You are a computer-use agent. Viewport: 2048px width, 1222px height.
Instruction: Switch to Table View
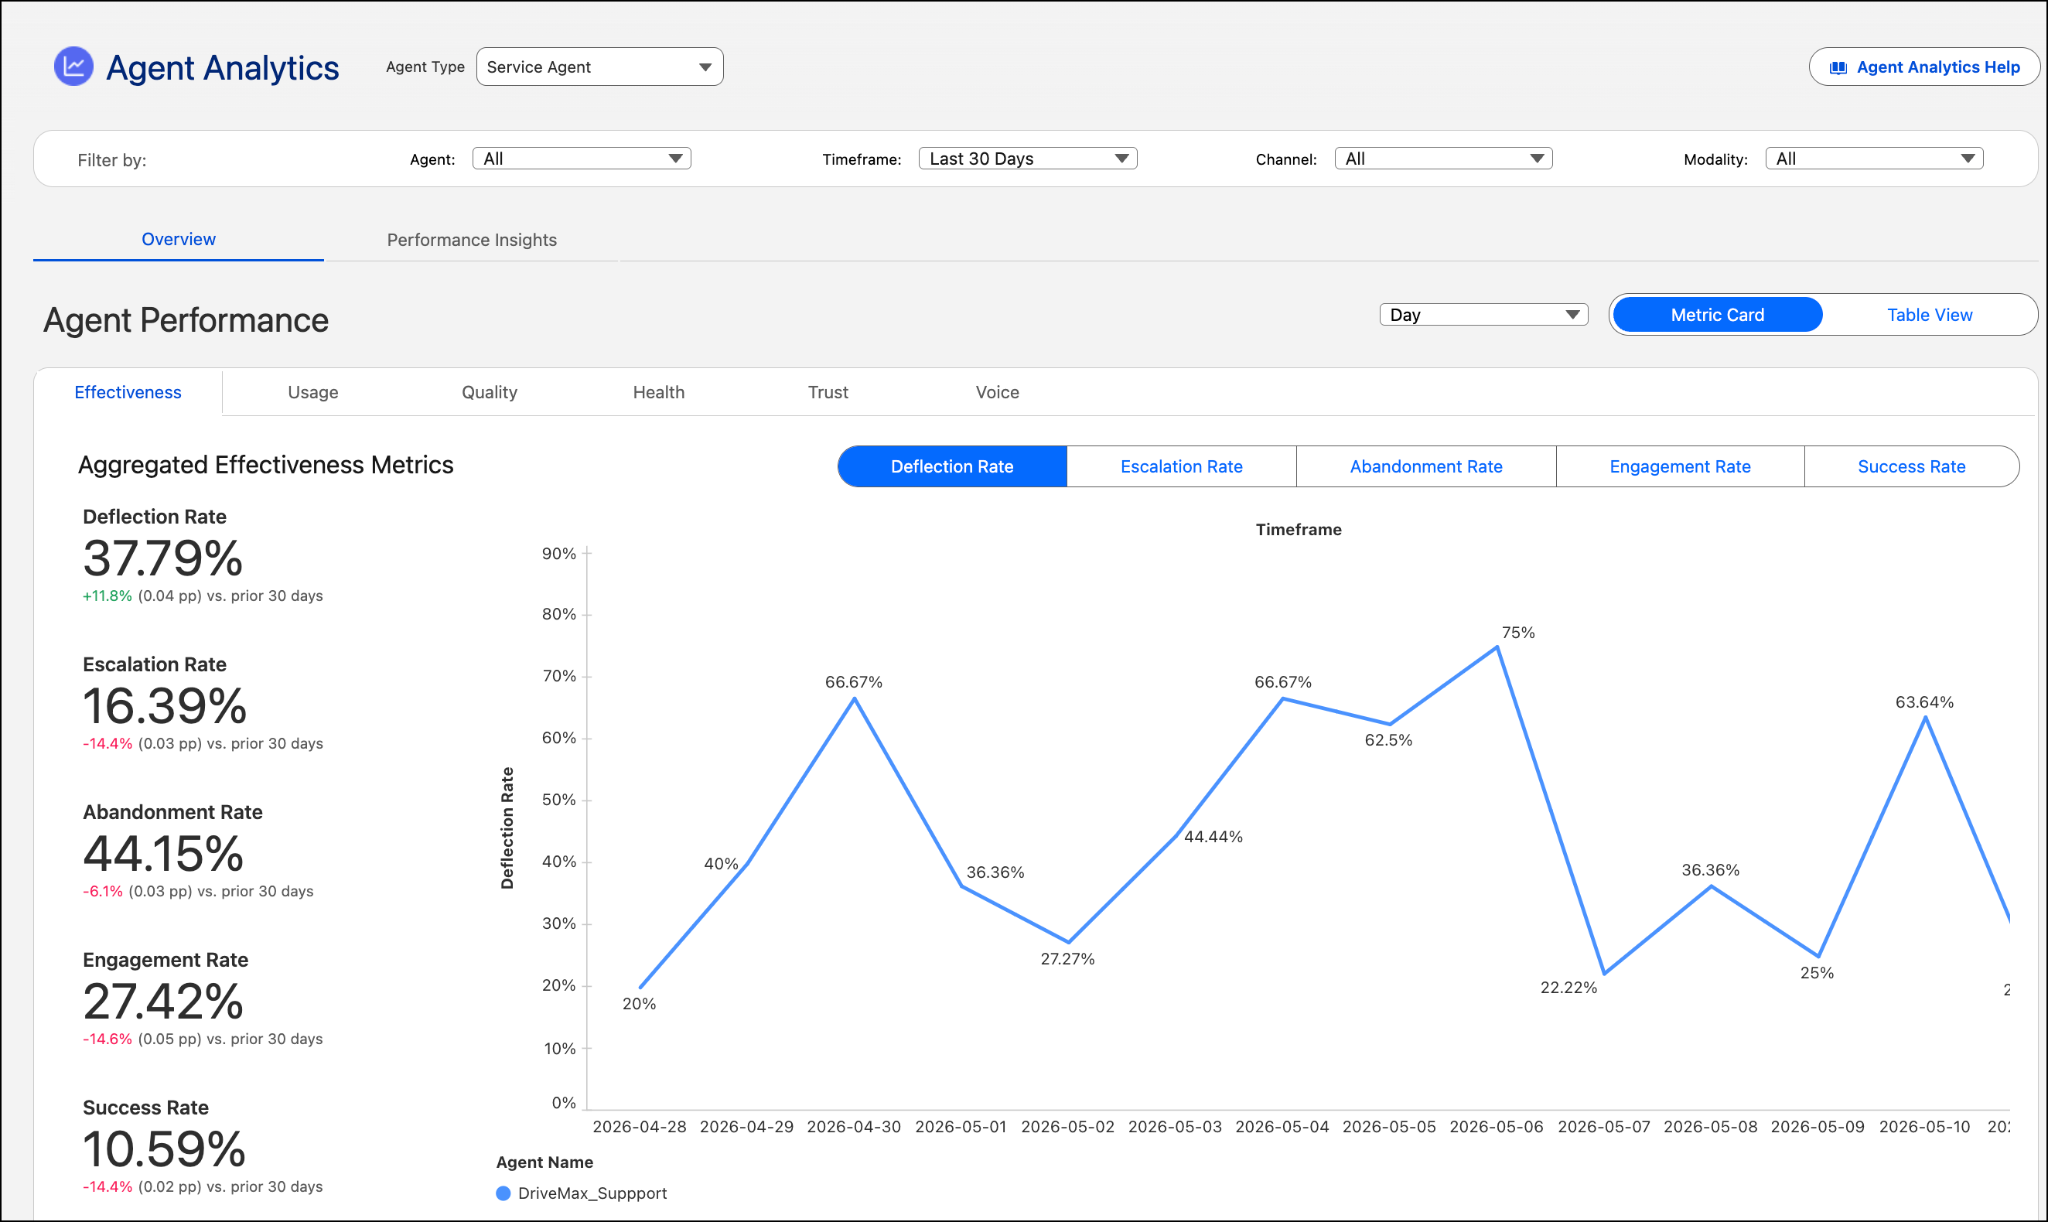click(x=1929, y=315)
